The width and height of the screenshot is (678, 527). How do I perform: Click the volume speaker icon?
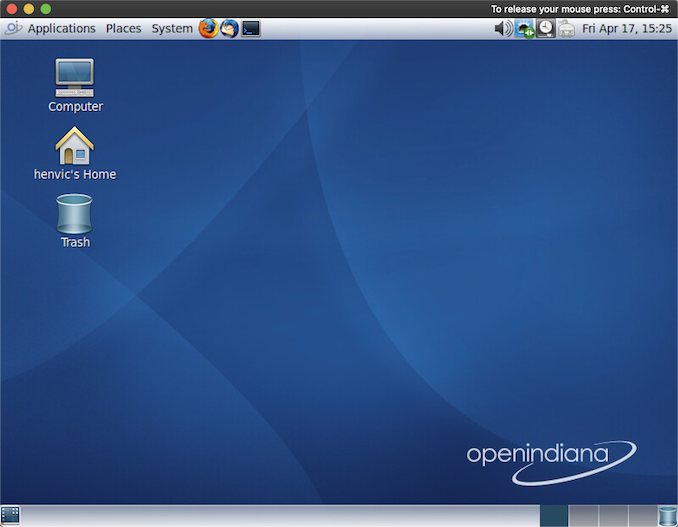503,29
